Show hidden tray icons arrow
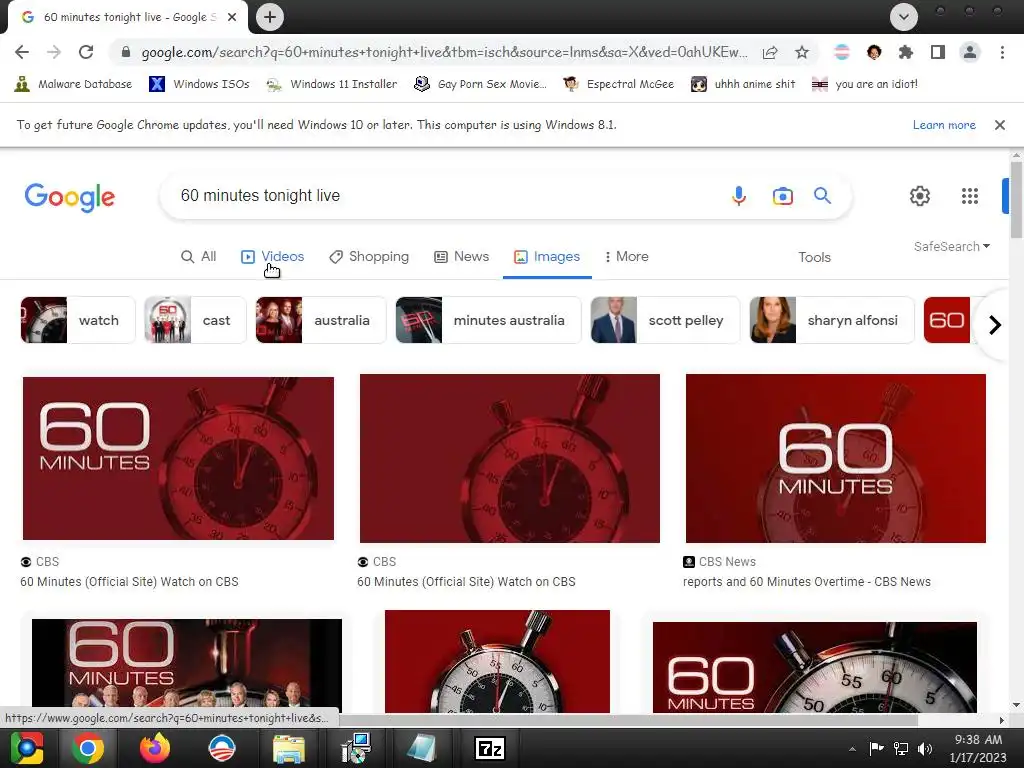This screenshot has height=768, width=1024. (x=852, y=748)
